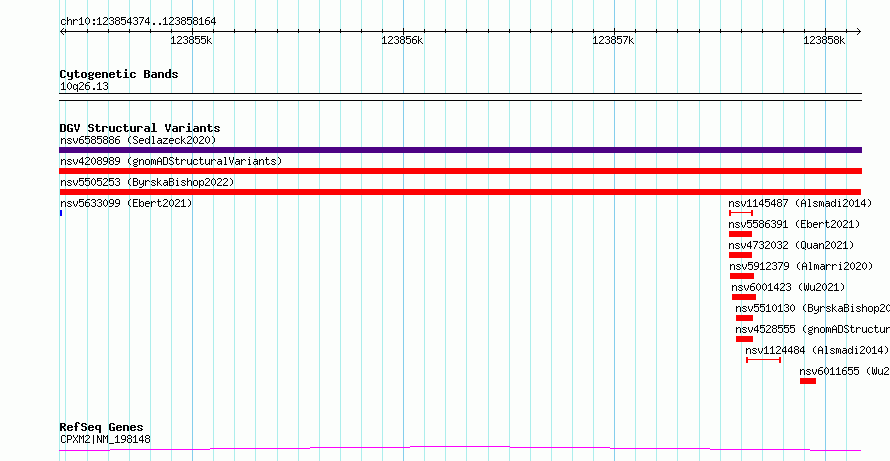Open the nsv6011655 Wu label

click(845, 371)
